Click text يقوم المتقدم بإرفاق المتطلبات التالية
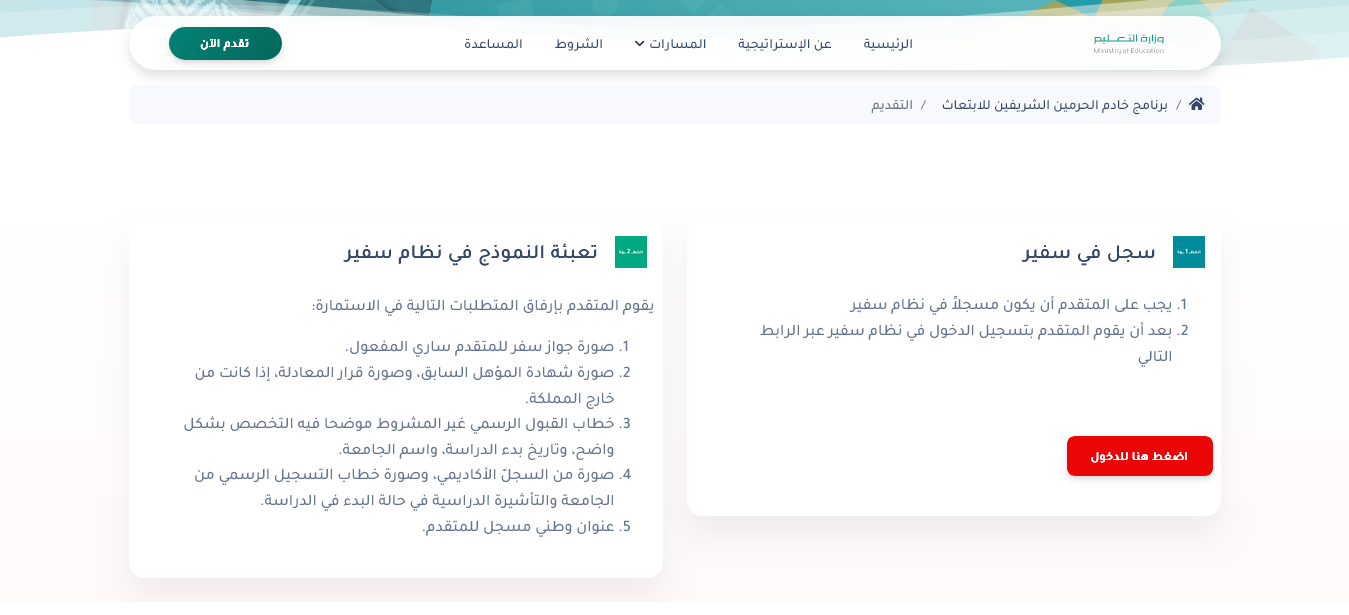This screenshot has width=1349, height=615. [483, 305]
